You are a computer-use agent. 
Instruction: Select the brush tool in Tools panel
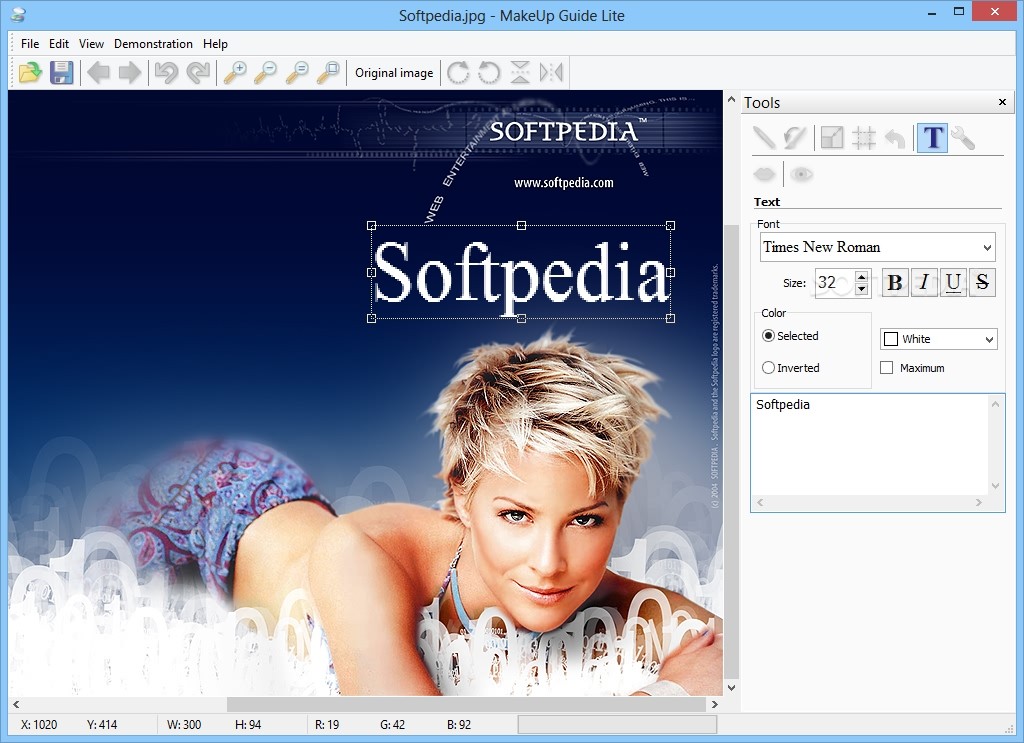[x=795, y=138]
